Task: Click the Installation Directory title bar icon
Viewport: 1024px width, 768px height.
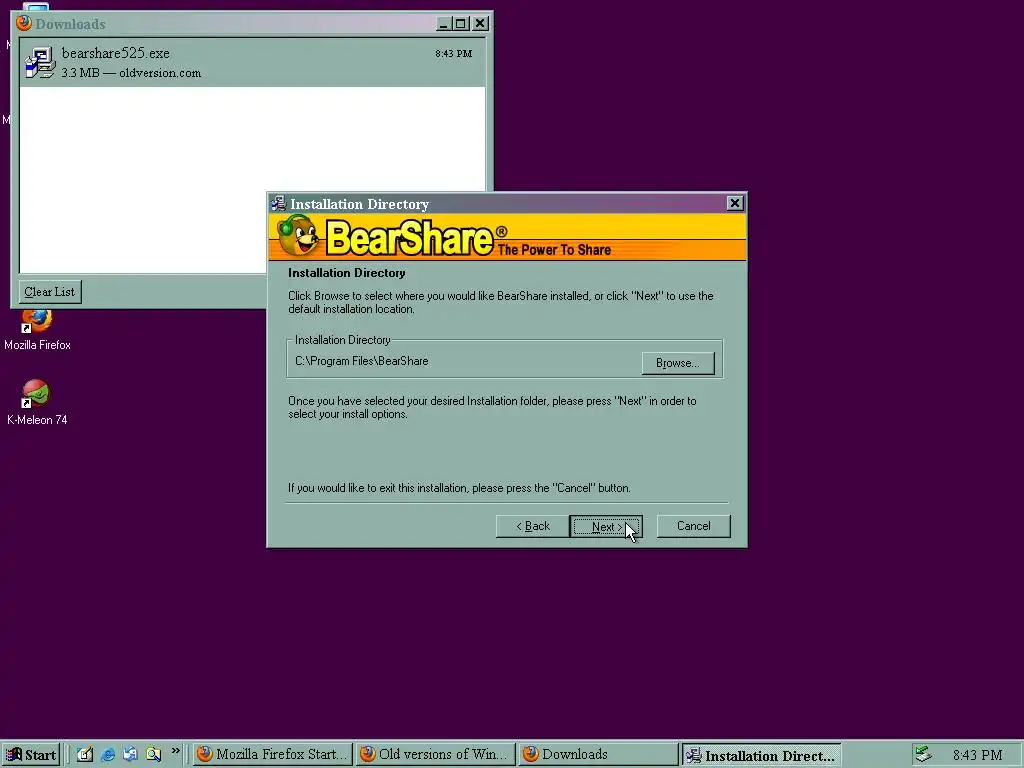Action: coord(279,204)
